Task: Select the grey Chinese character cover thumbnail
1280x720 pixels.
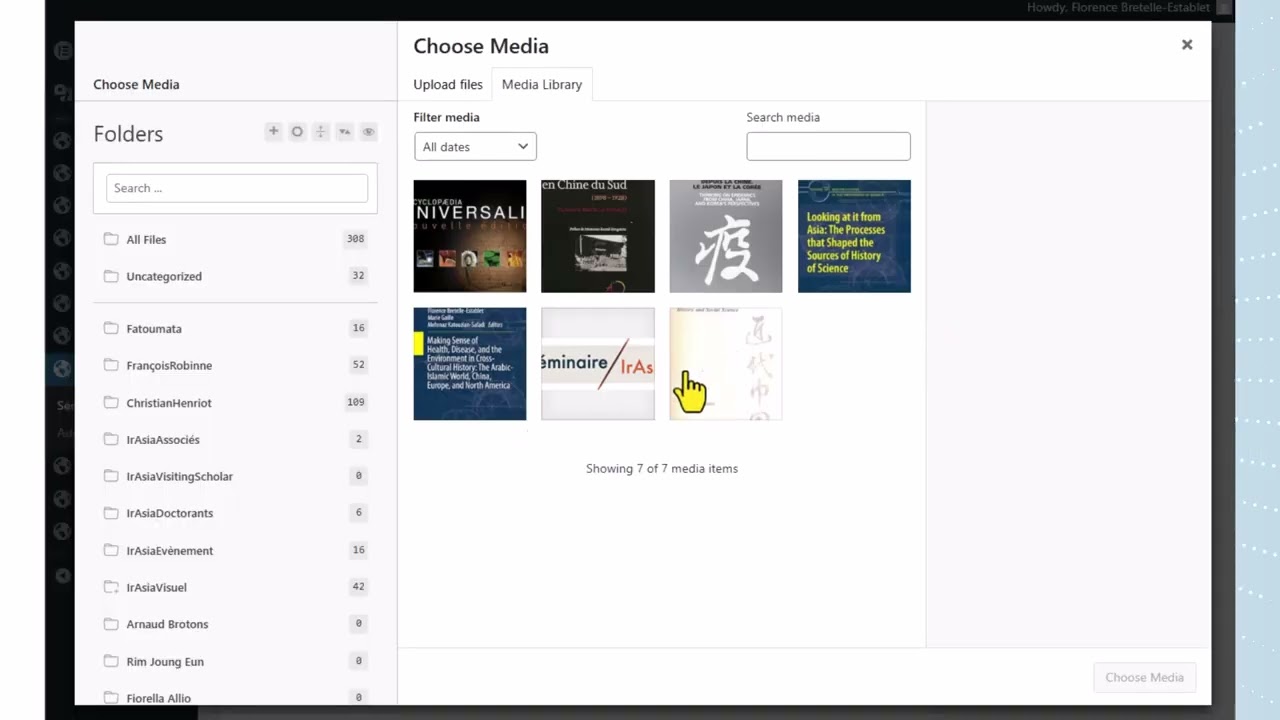Action: [x=726, y=236]
